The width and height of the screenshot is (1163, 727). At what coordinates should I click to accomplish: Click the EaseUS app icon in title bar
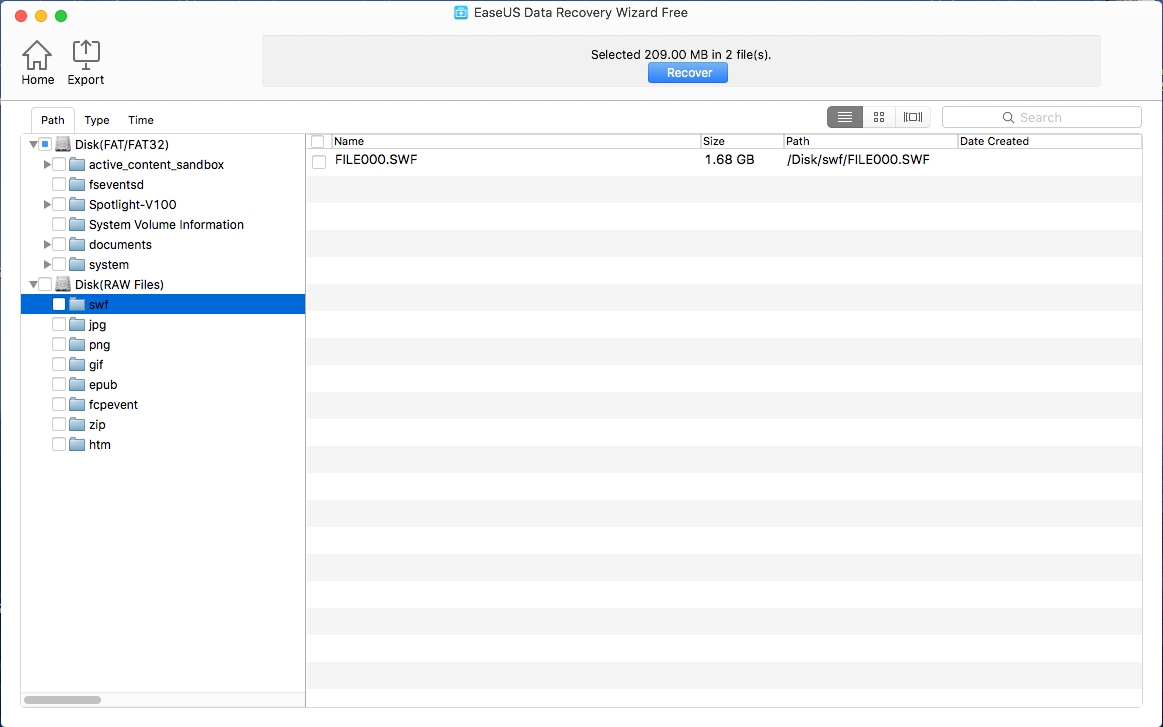click(461, 13)
